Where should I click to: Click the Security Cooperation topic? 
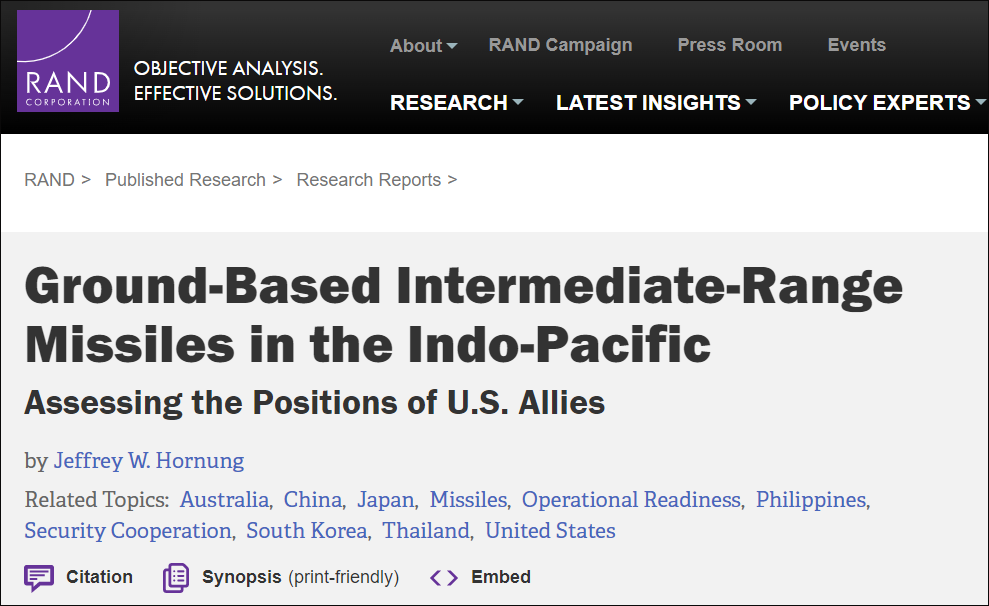click(128, 531)
